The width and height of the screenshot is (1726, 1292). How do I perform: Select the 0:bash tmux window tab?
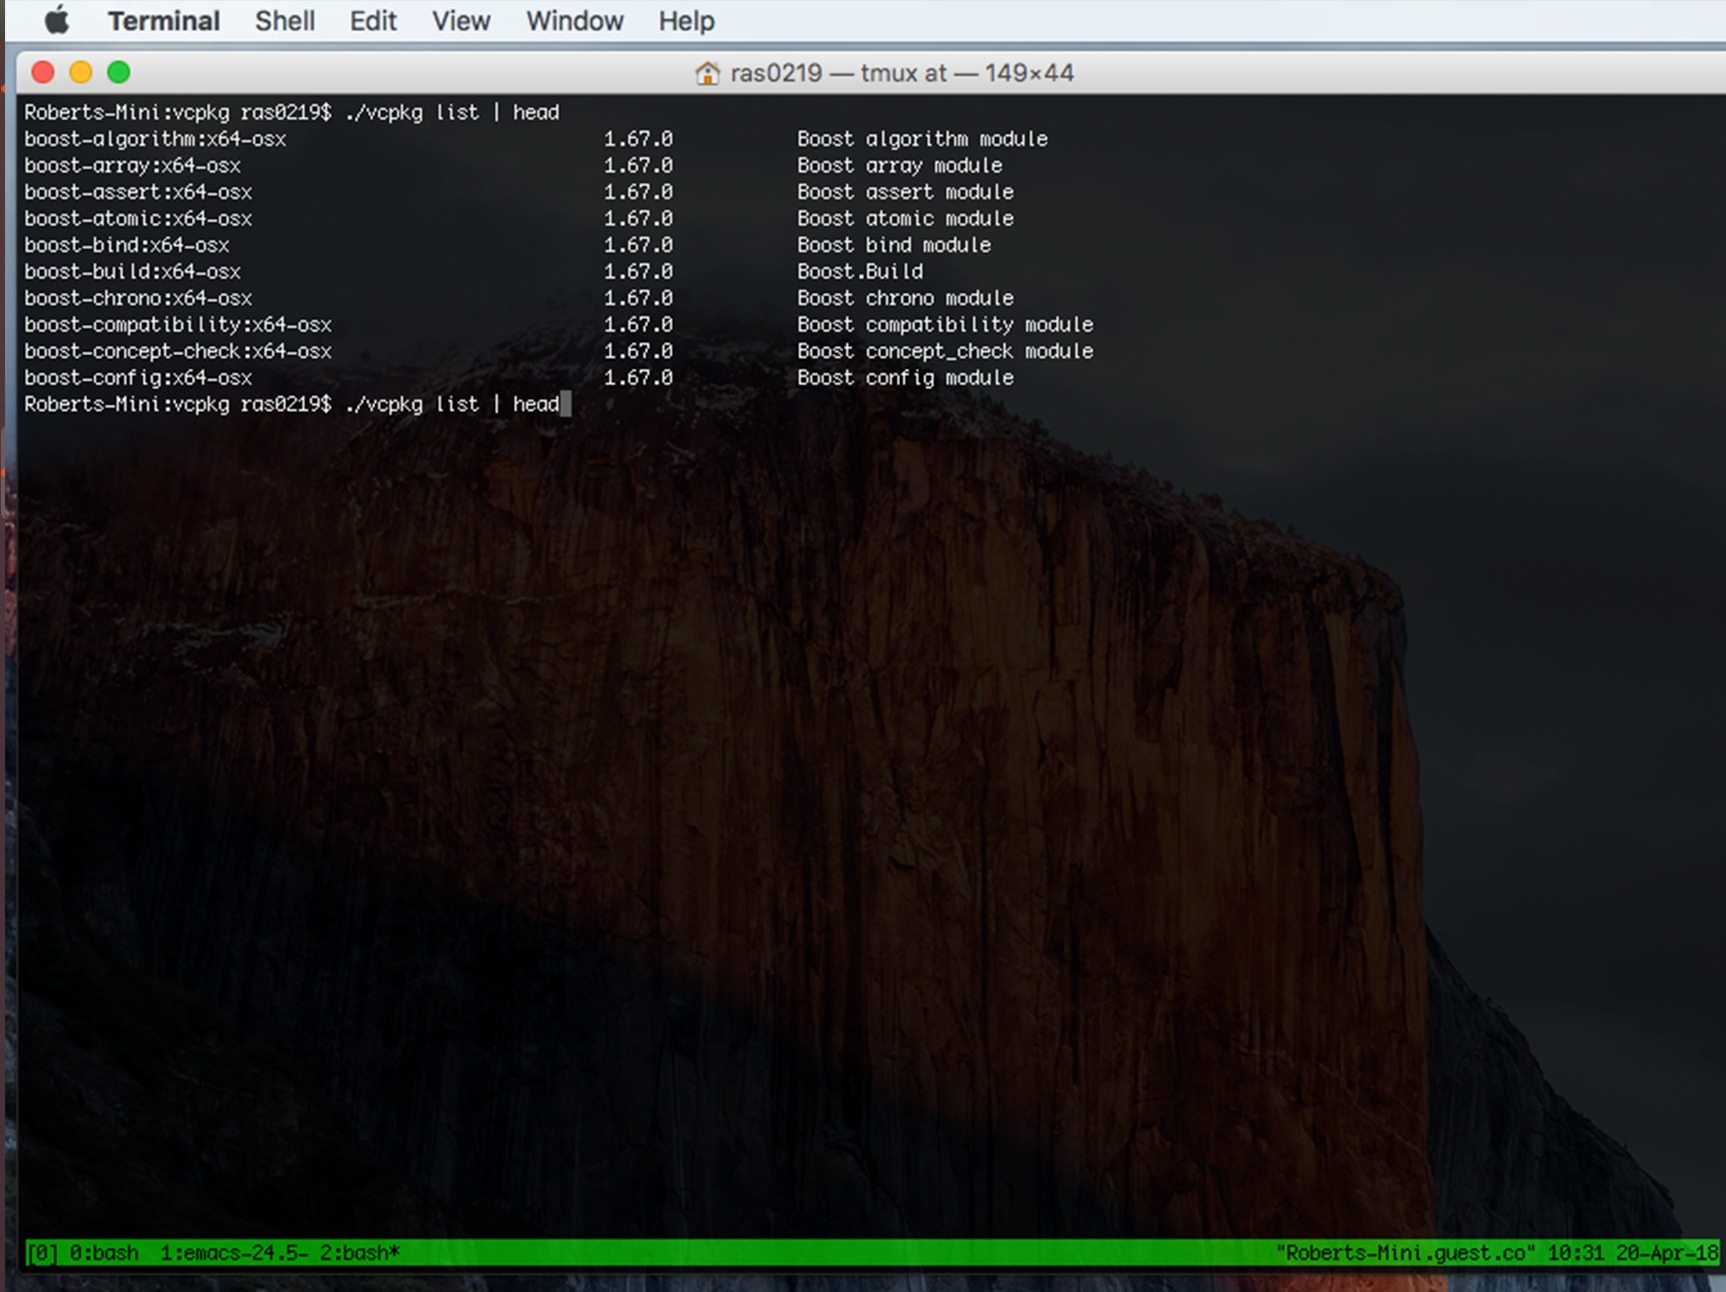104,1253
